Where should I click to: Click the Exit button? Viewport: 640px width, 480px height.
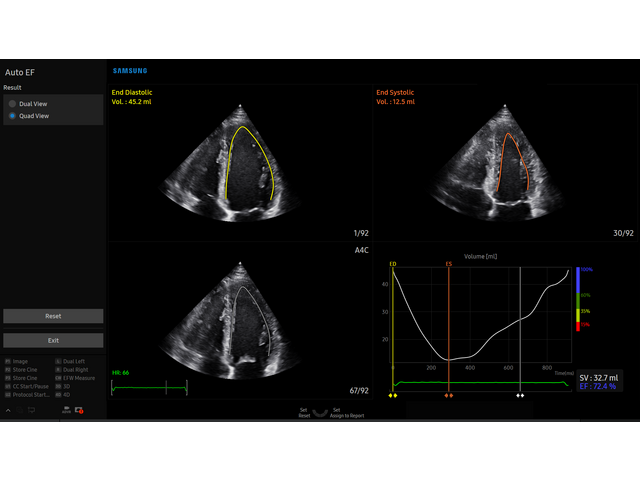click(x=53, y=340)
